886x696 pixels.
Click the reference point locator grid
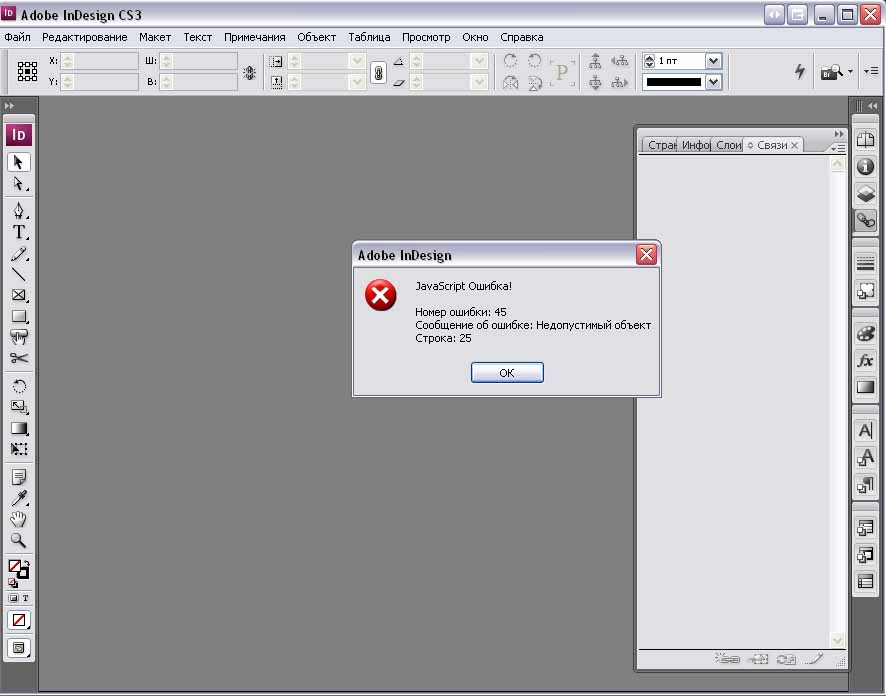(x=27, y=71)
